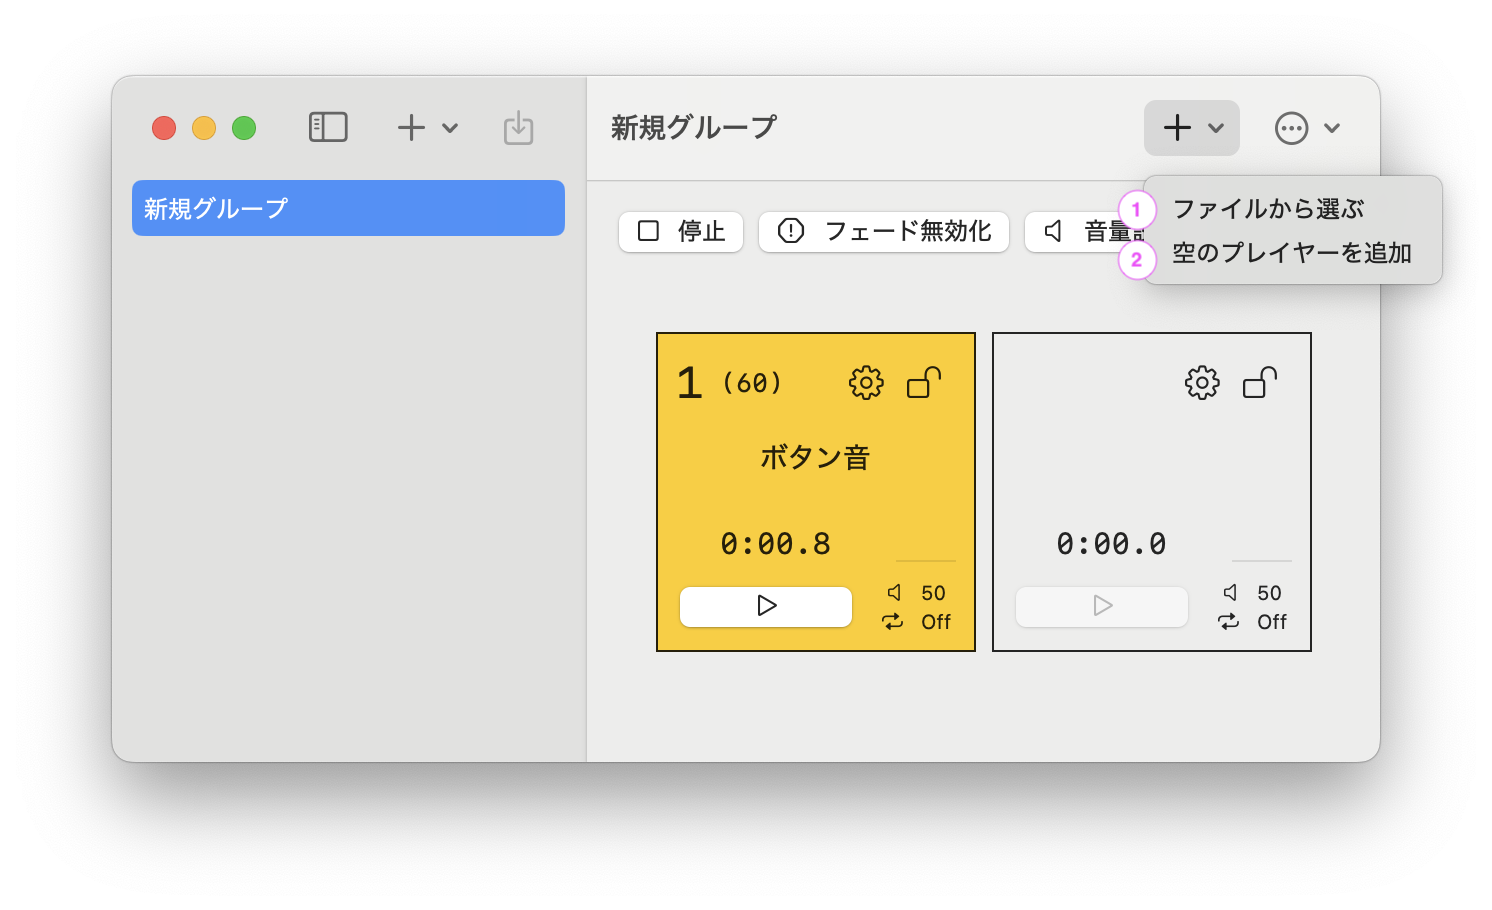Image resolution: width=1492 pixels, height=910 pixels.
Task: Click the loop icon on empty player
Action: pos(1228,622)
